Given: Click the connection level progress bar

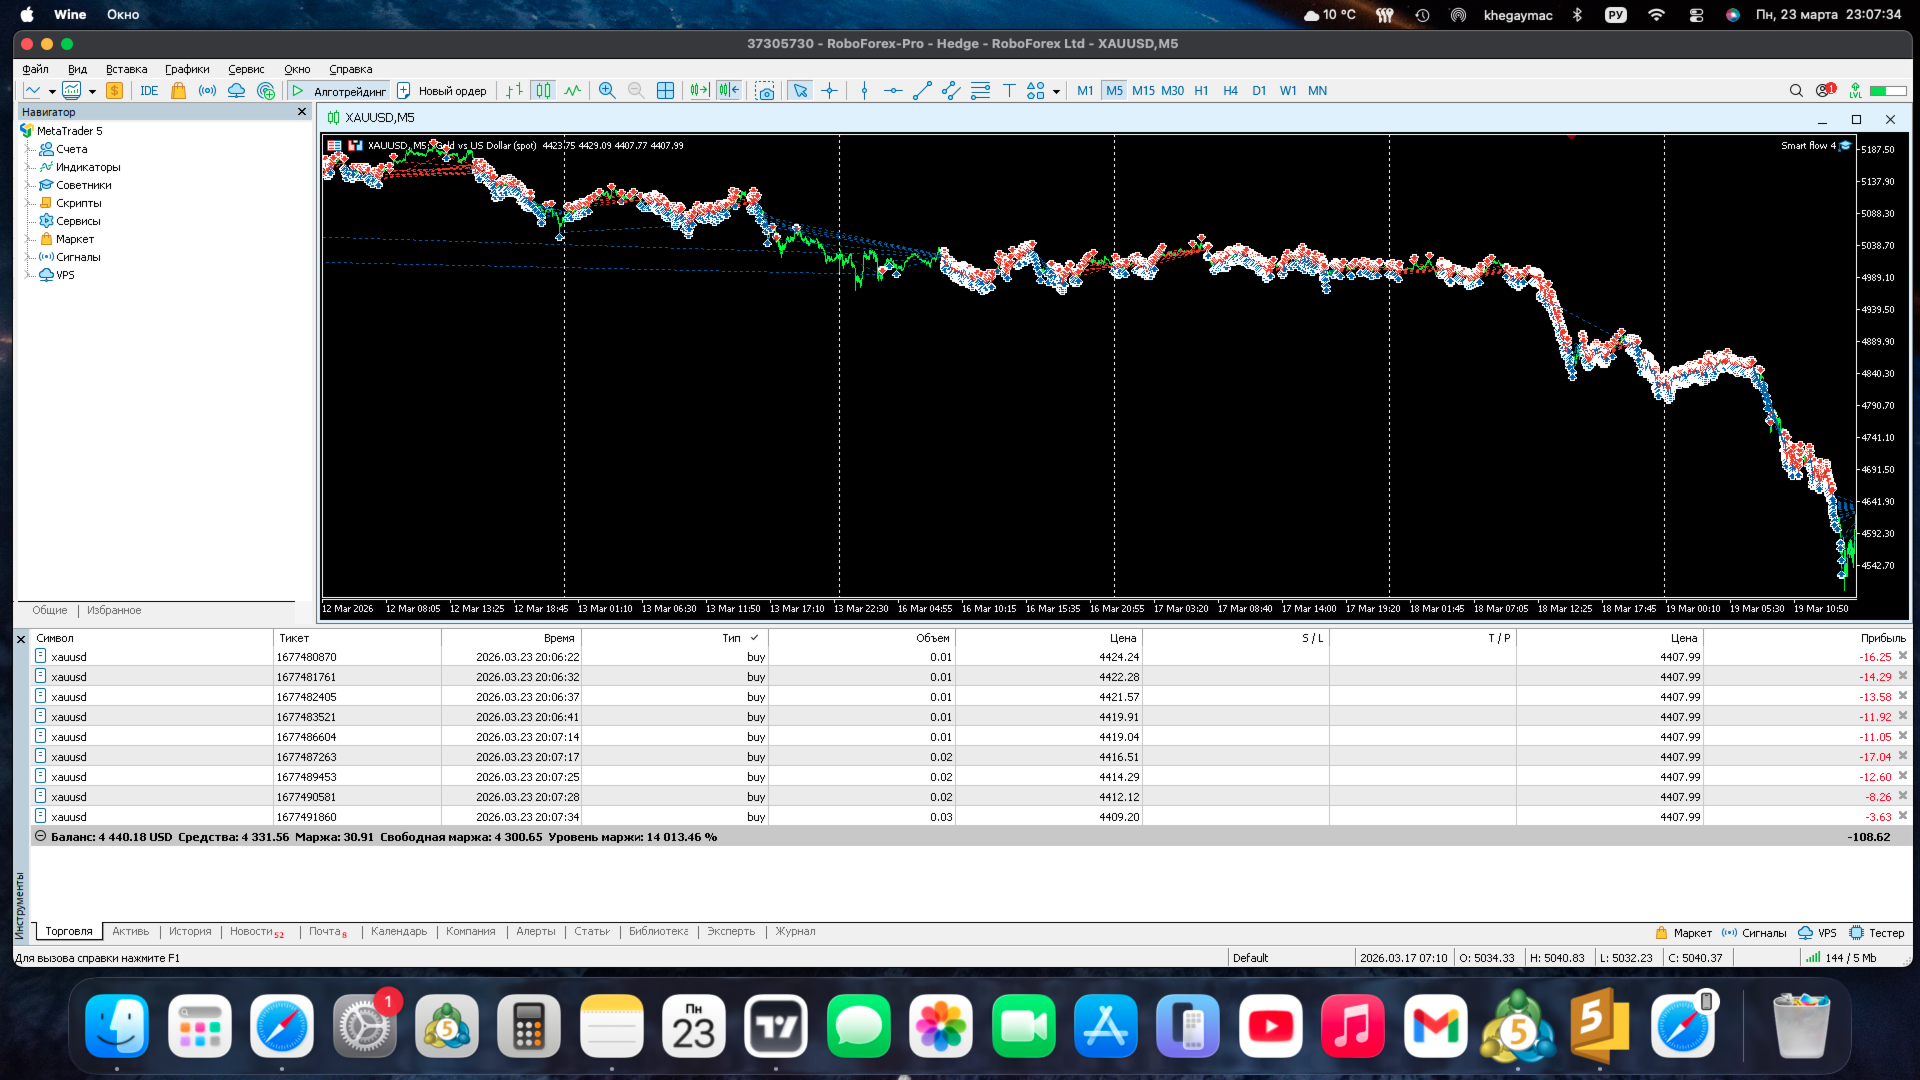Looking at the screenshot, I should (x=1888, y=91).
